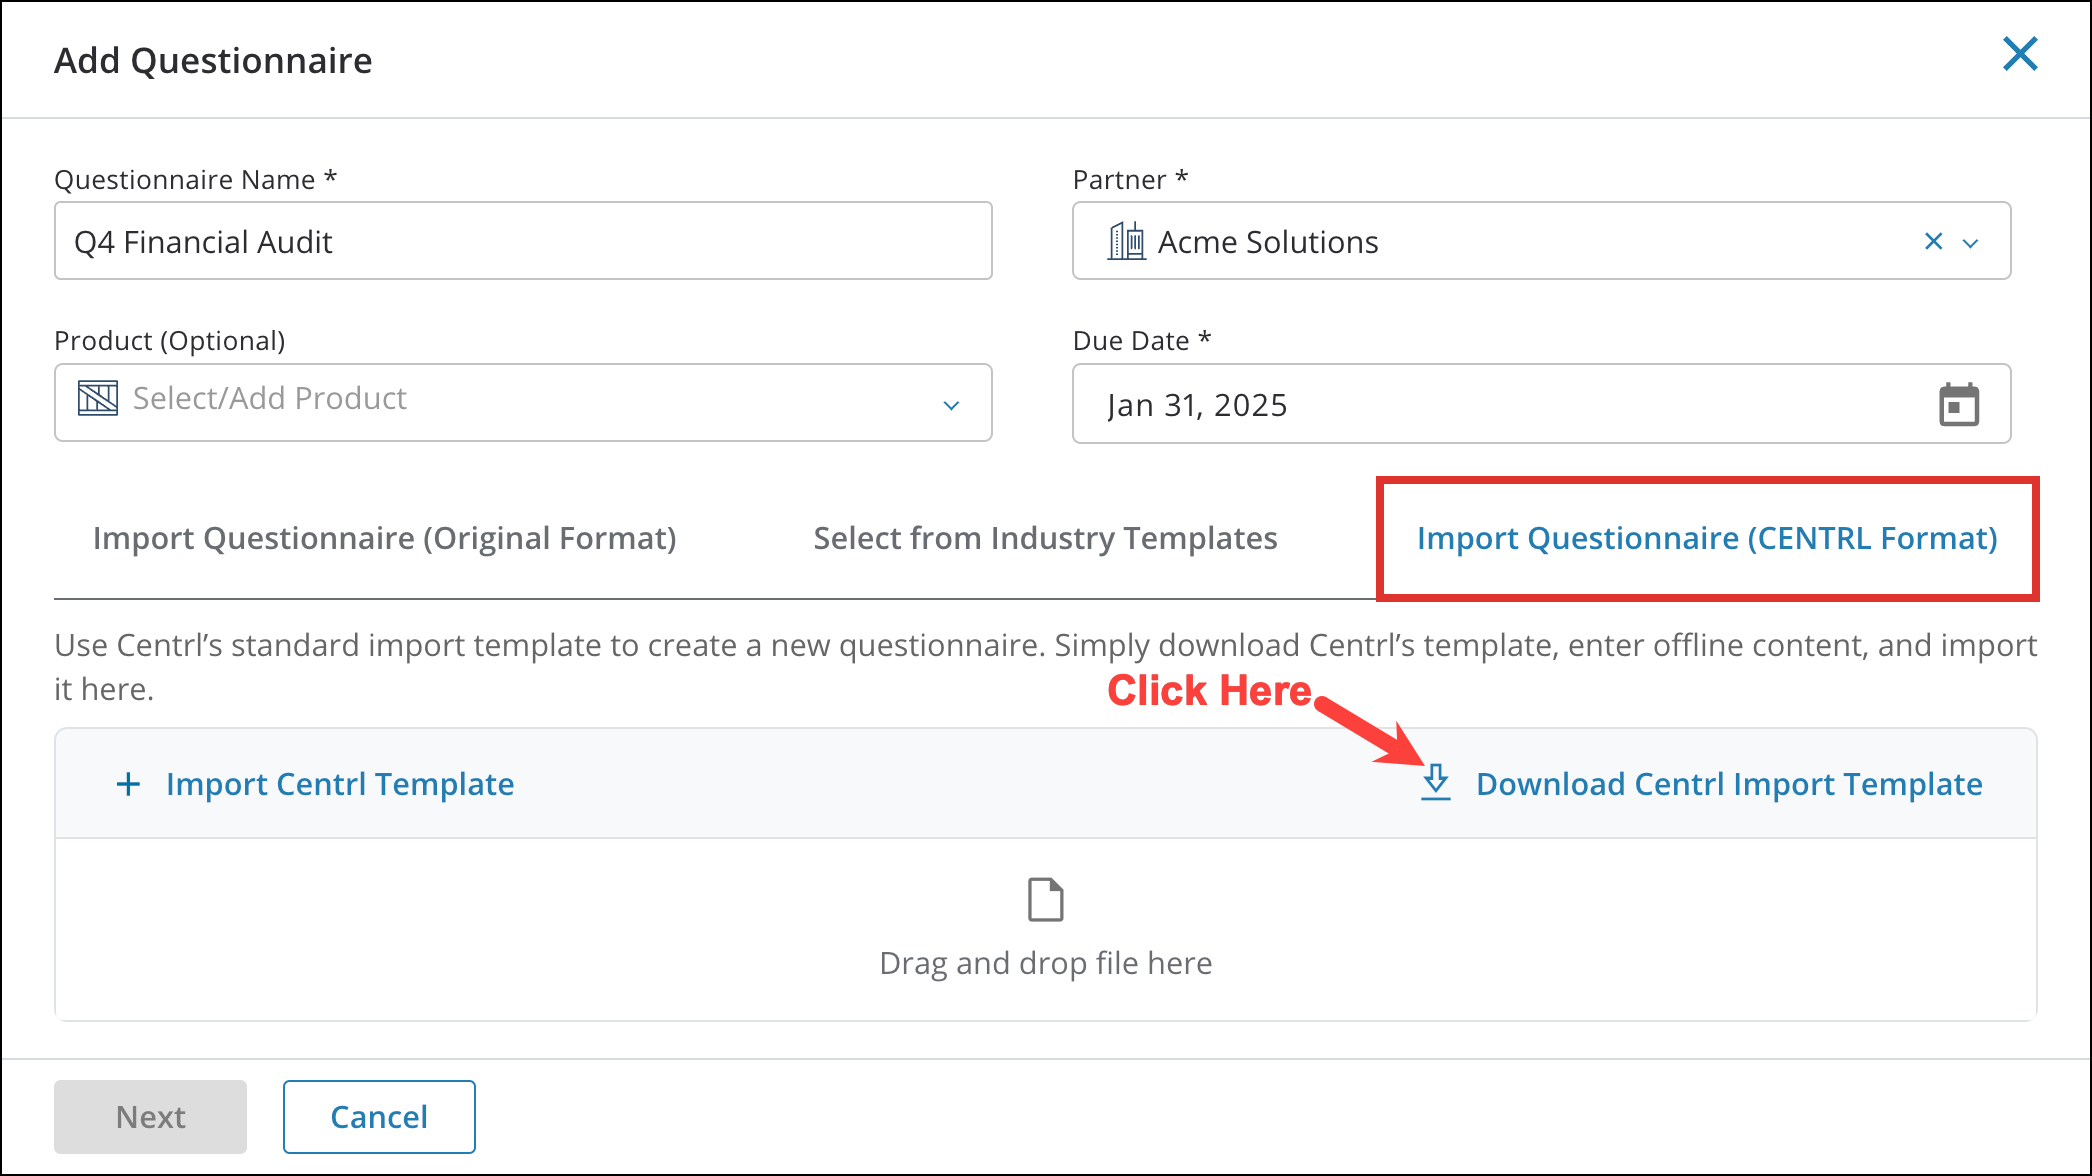Click Download Centrl Import Template

(1729, 784)
